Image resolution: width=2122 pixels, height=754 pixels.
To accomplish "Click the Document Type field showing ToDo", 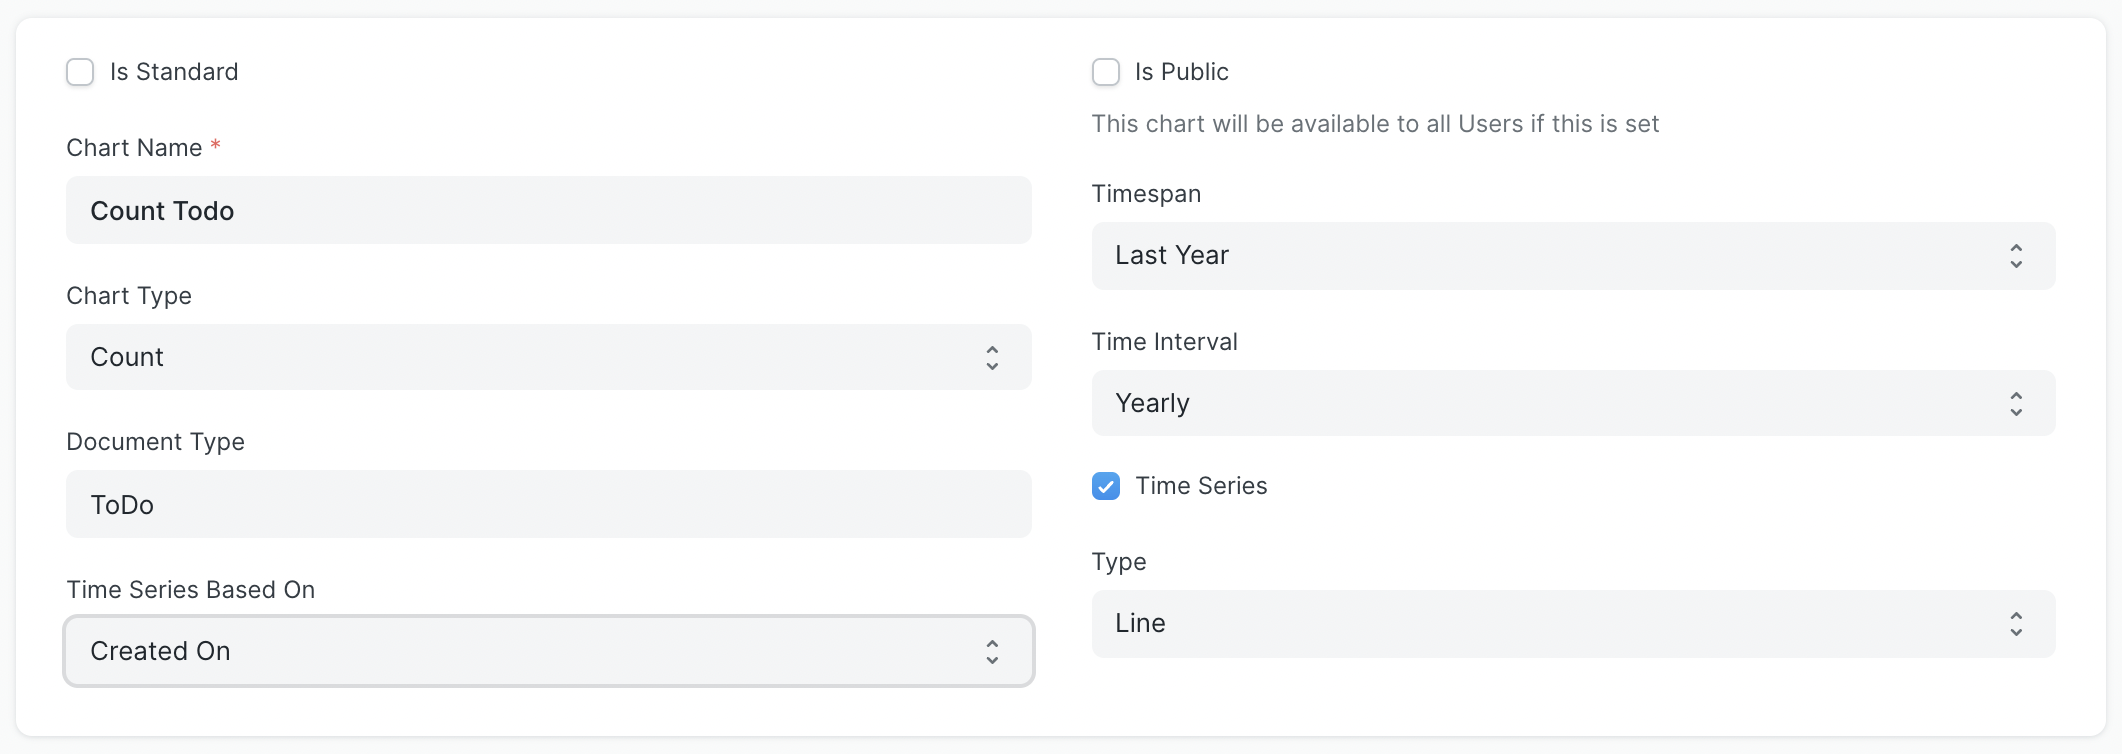I will (x=548, y=504).
